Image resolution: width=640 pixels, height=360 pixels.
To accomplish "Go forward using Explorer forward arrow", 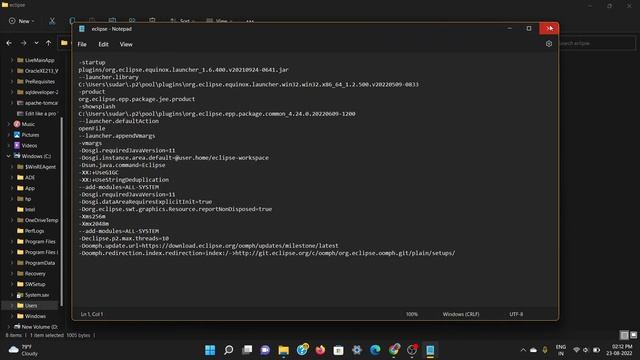I will [23, 43].
